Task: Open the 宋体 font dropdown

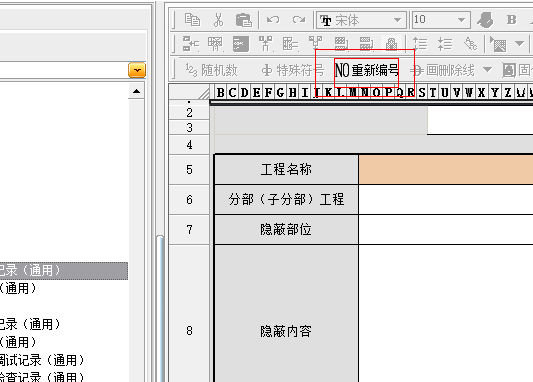Action: (397, 20)
